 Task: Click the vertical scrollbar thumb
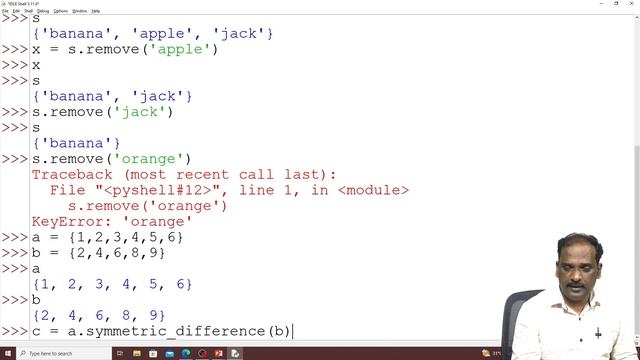(x=636, y=241)
